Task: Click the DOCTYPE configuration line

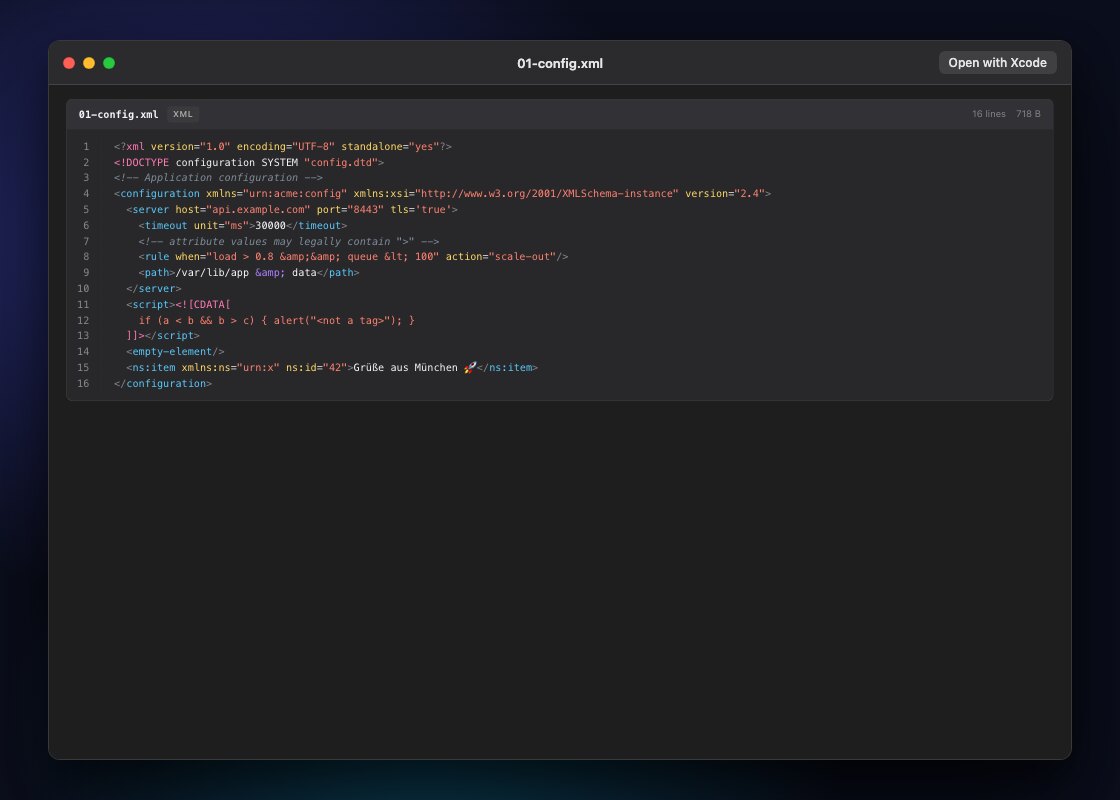Action: coord(249,162)
